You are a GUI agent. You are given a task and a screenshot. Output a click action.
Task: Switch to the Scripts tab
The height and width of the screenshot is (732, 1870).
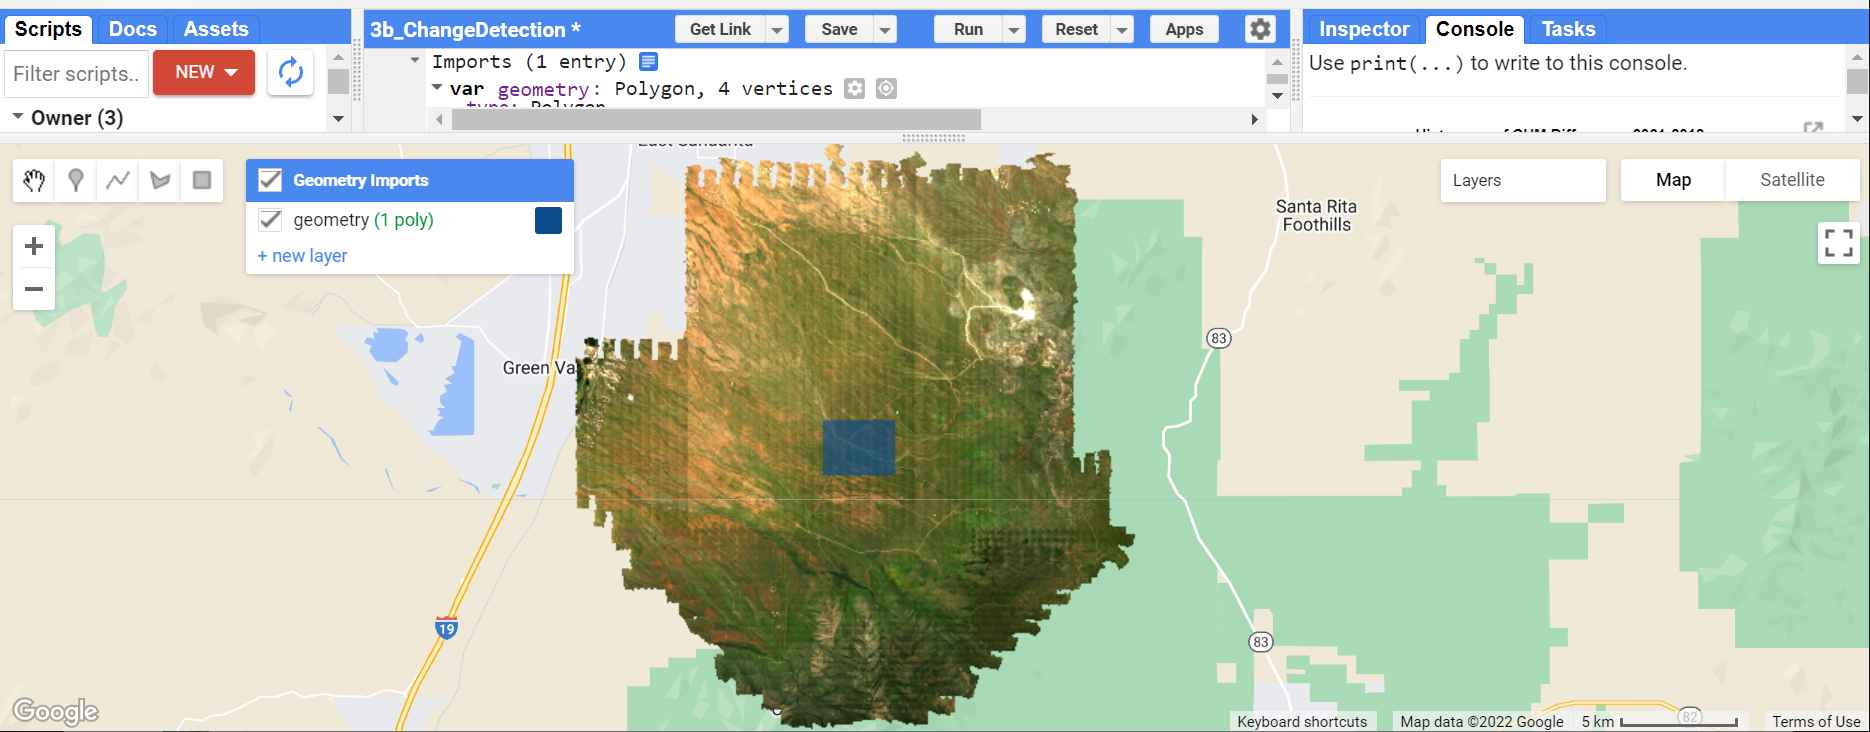pyautogui.click(x=48, y=29)
